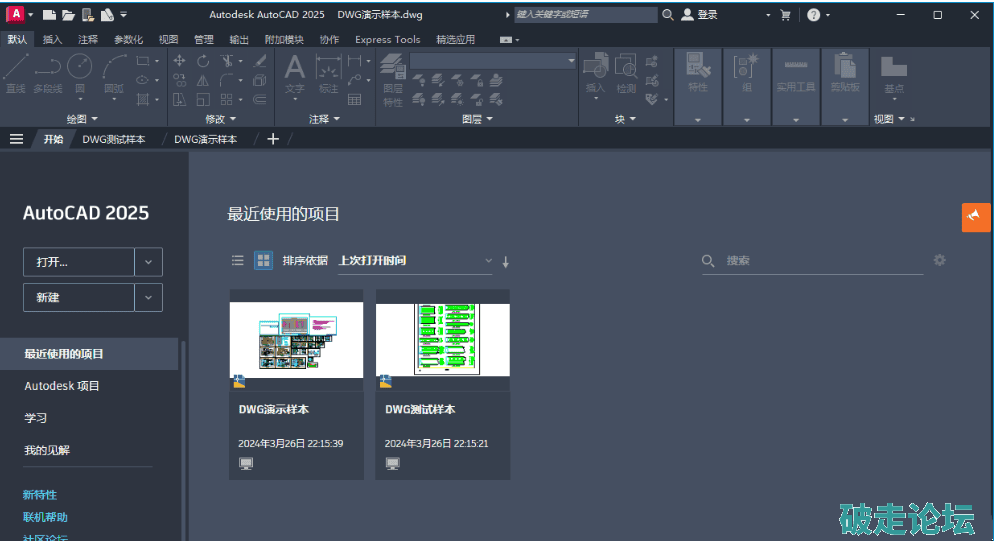994x541 pixels.
Task: Switch to list view of recent items
Action: click(238, 261)
